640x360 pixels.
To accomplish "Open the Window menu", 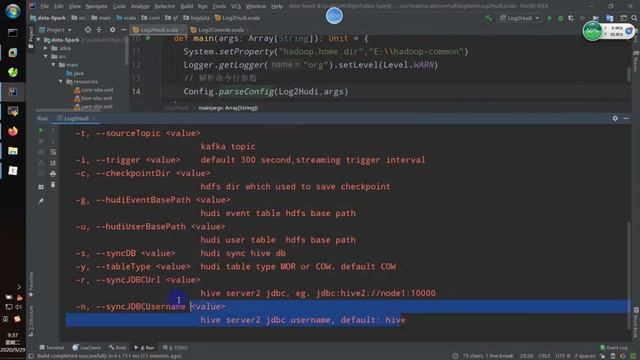I will [256, 6].
